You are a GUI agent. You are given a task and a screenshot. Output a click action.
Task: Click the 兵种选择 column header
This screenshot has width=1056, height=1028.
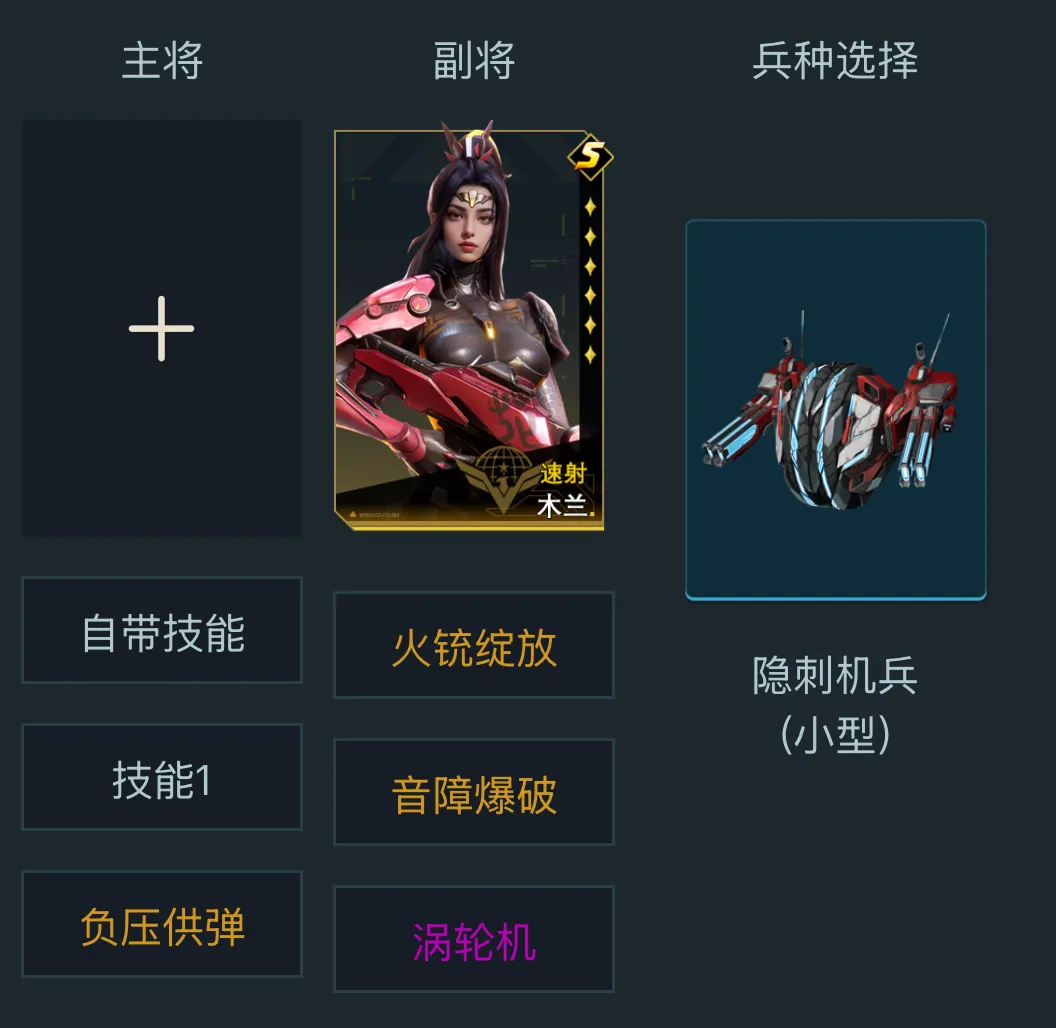(835, 61)
